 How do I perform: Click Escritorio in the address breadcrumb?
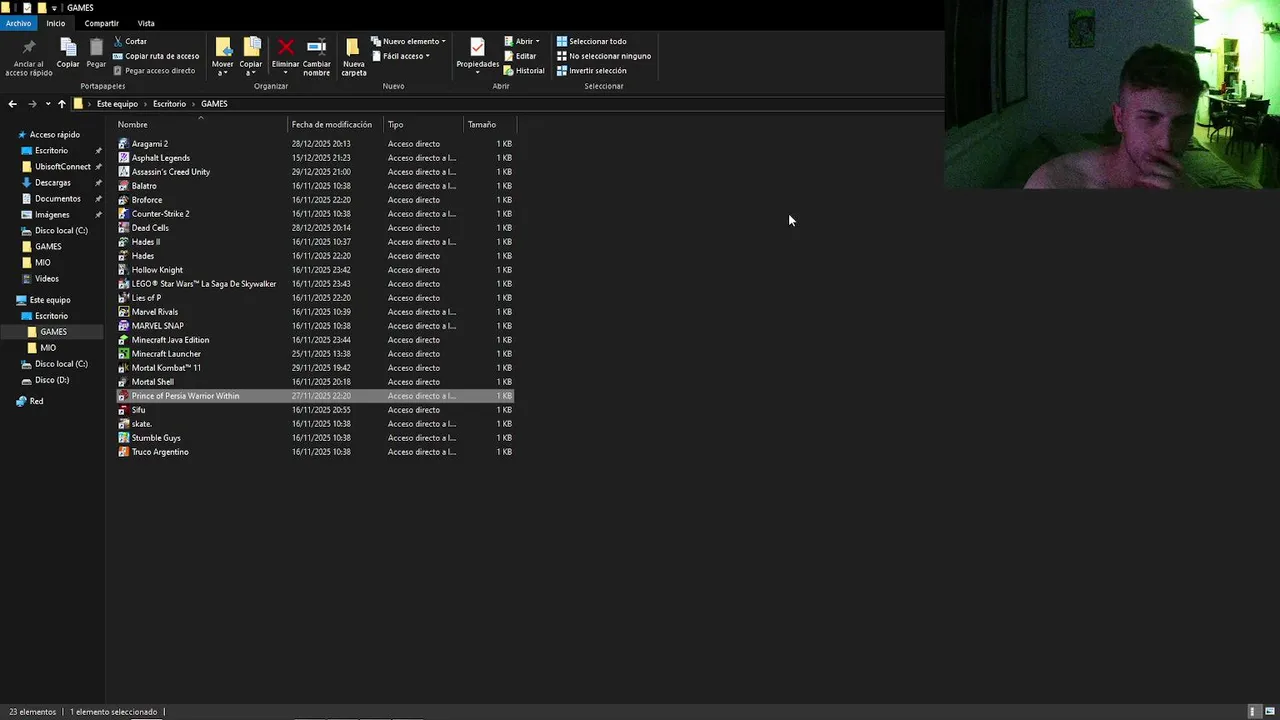(169, 104)
